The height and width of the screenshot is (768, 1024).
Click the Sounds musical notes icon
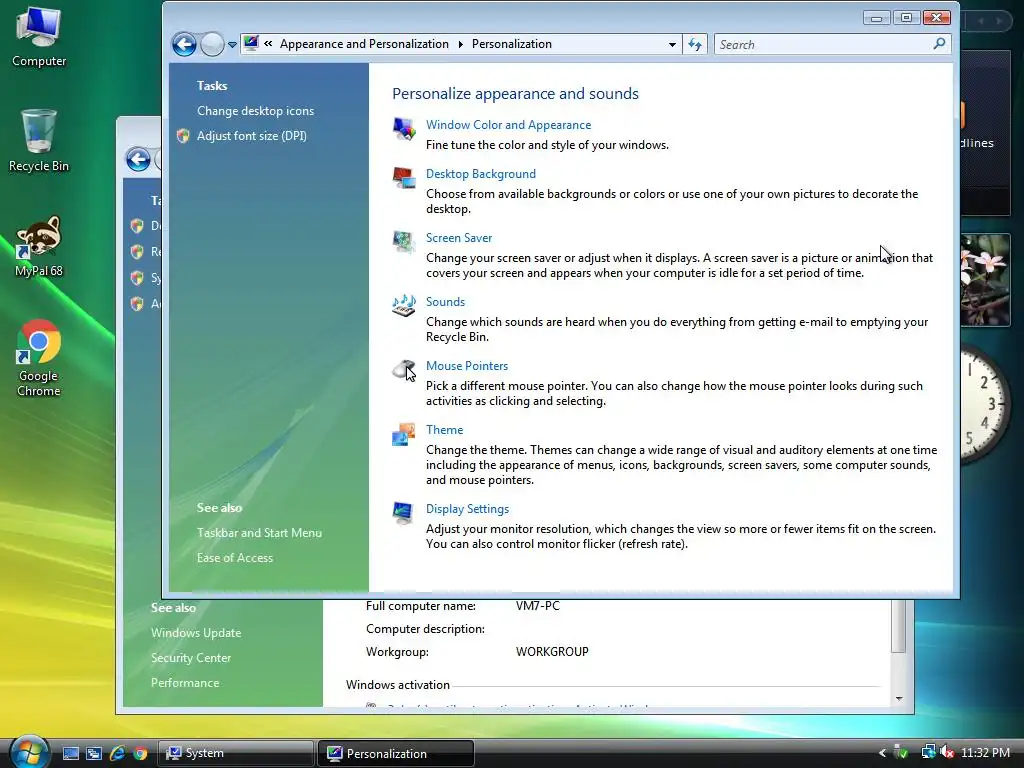(404, 305)
